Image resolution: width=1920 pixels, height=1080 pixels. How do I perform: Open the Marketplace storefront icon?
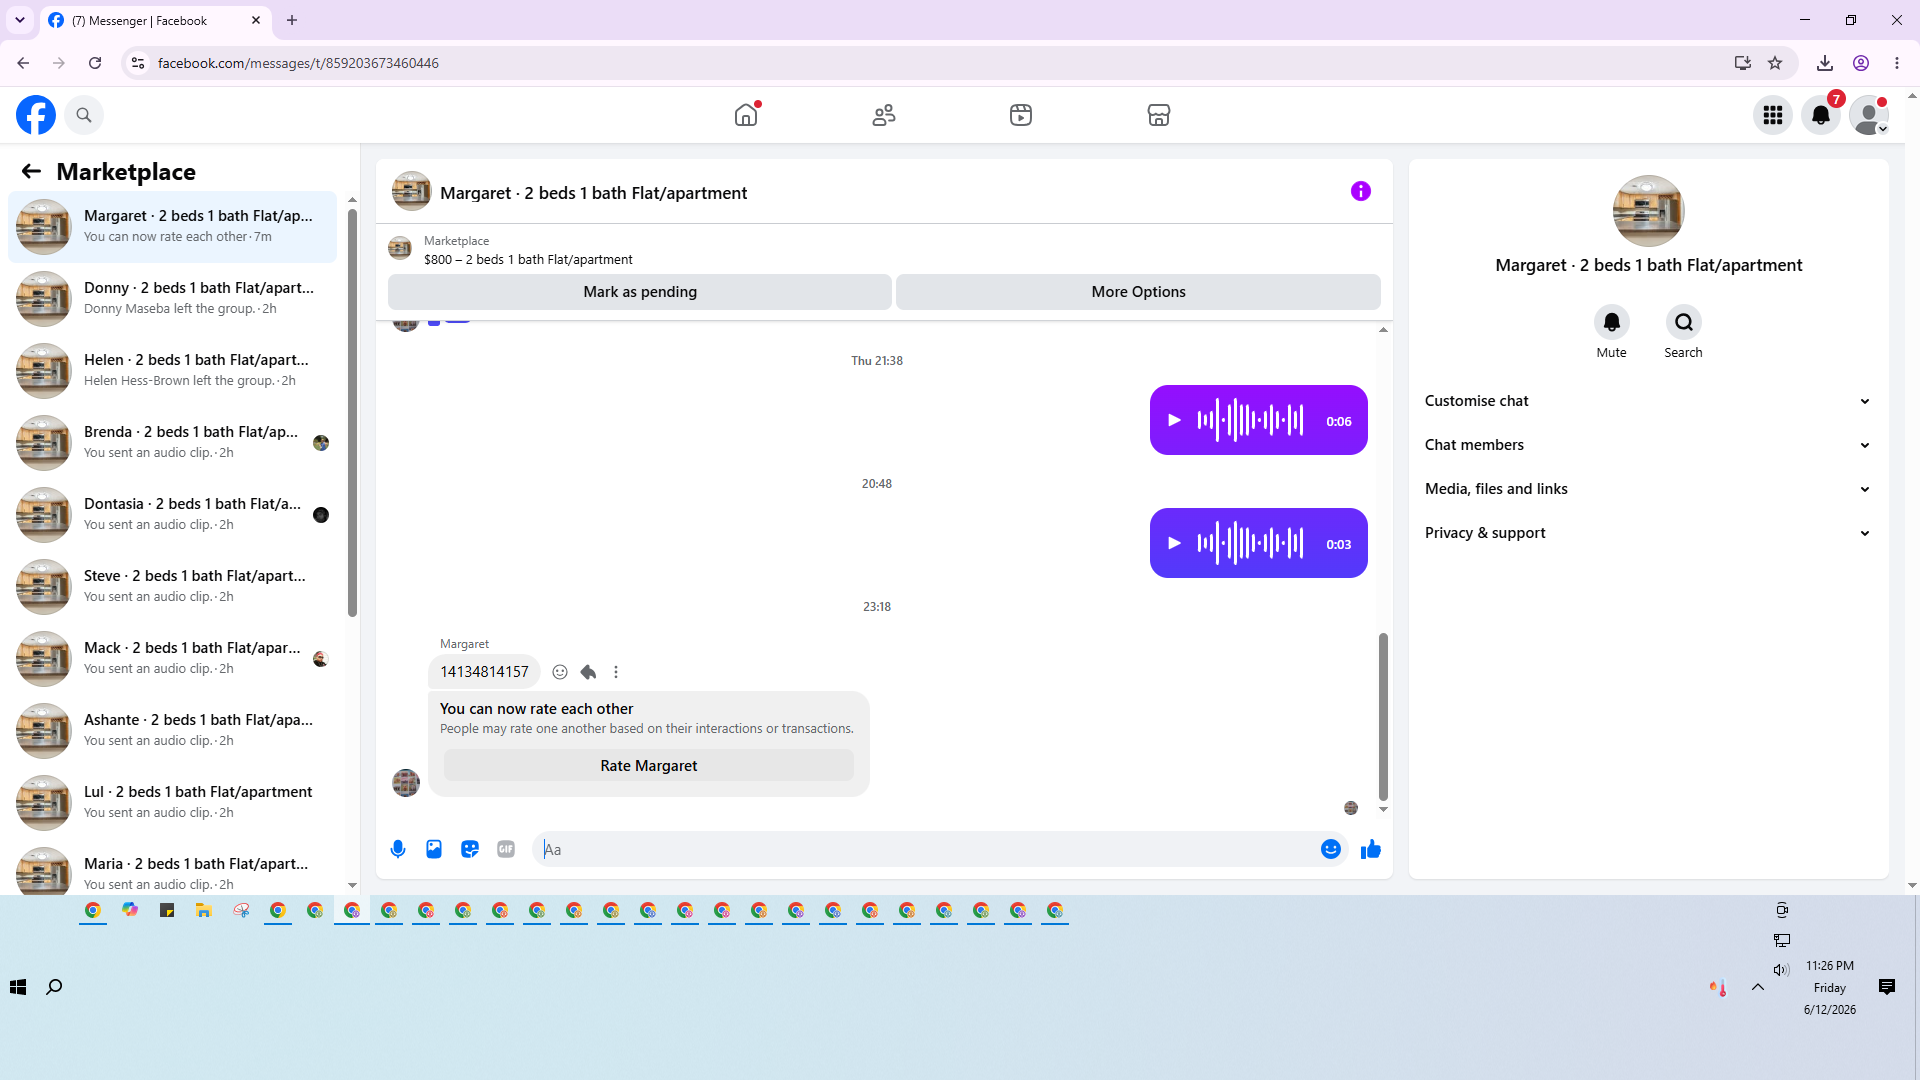(1159, 115)
